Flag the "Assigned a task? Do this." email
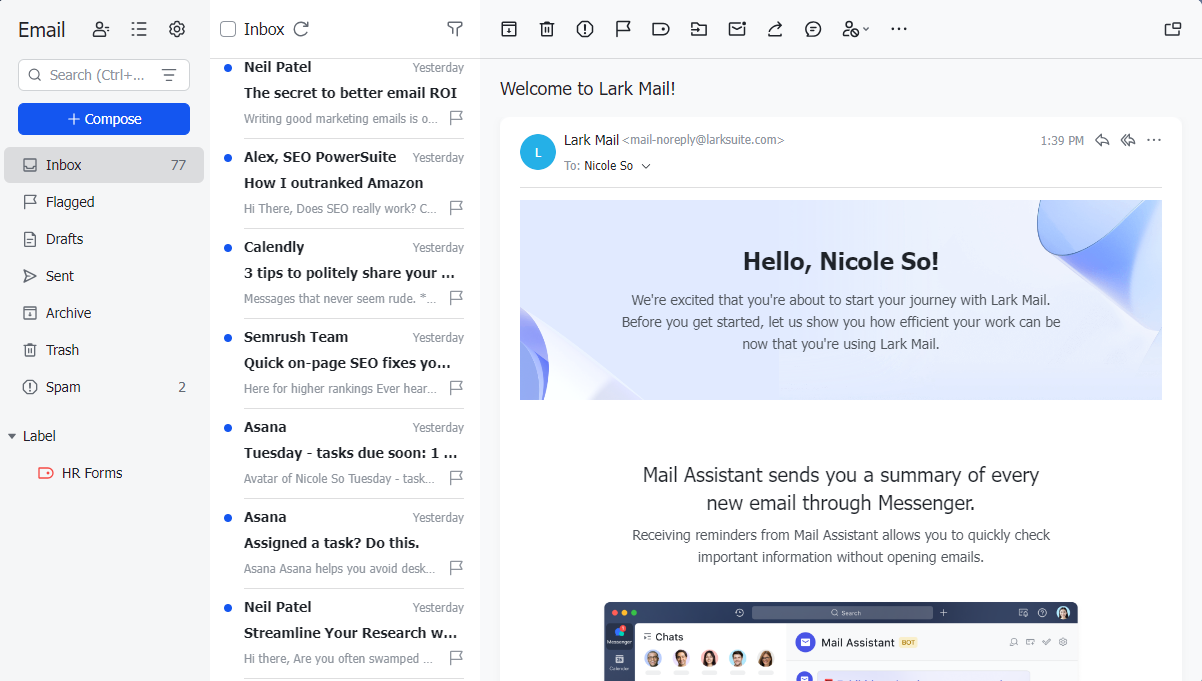 click(x=456, y=568)
